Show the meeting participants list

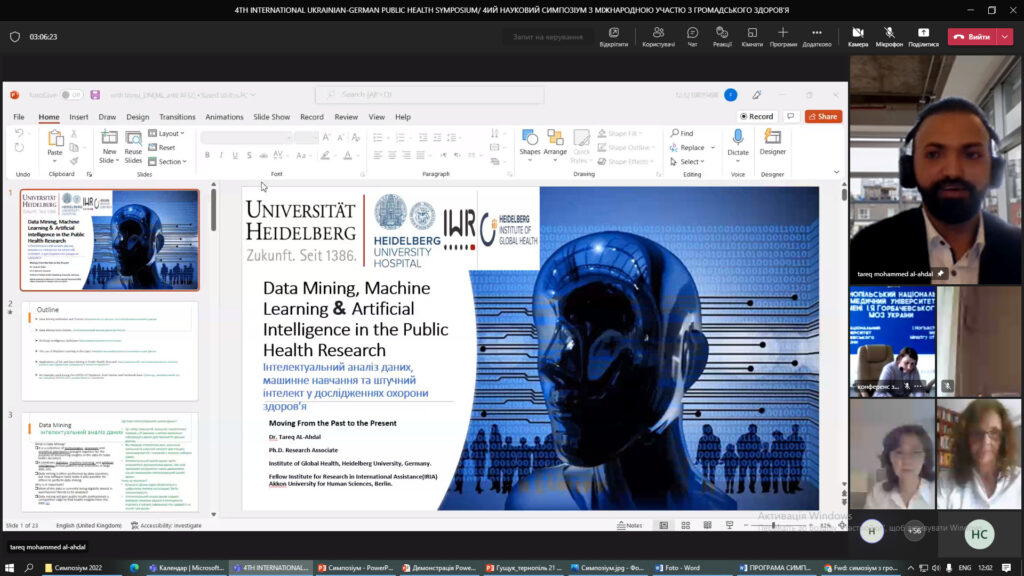[x=658, y=36]
